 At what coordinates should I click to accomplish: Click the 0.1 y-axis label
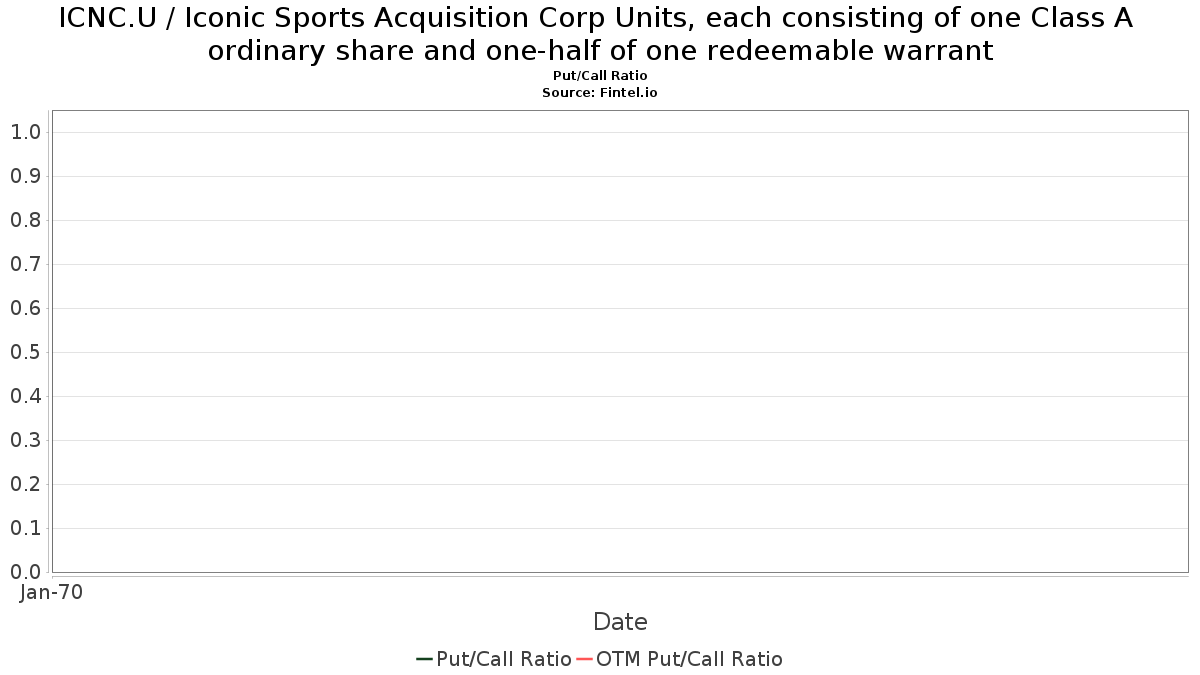pyautogui.click(x=25, y=528)
